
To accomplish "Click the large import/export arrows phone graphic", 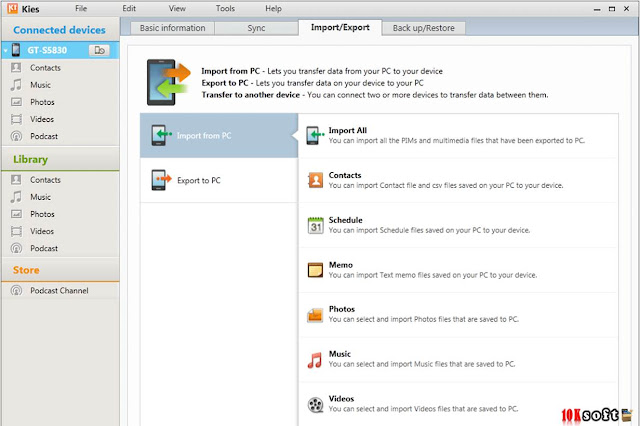I will 168,82.
